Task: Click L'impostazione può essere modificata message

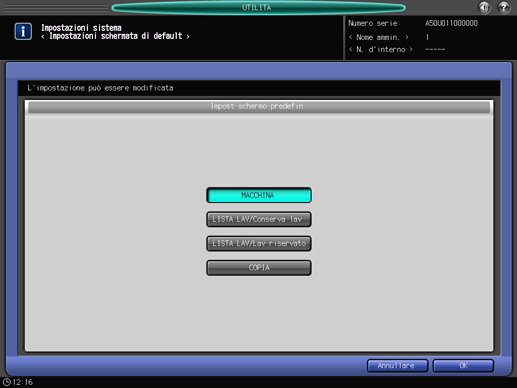Action: [100, 88]
